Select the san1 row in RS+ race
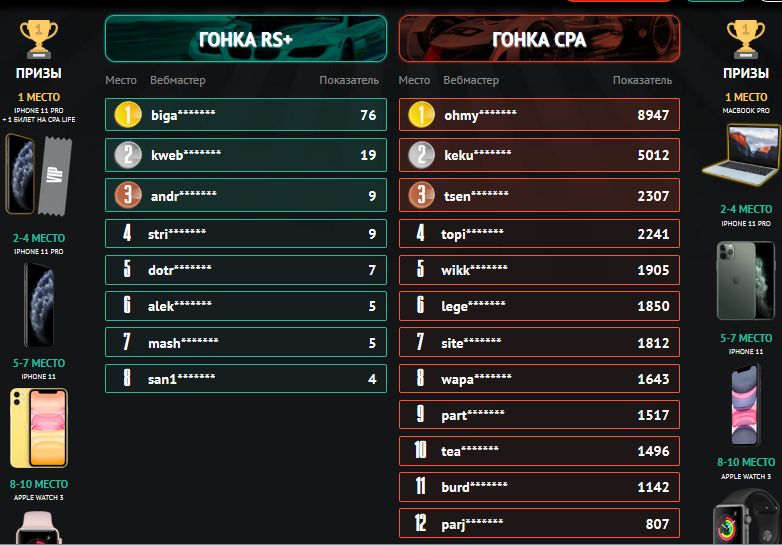The width and height of the screenshot is (782, 545). pos(246,378)
